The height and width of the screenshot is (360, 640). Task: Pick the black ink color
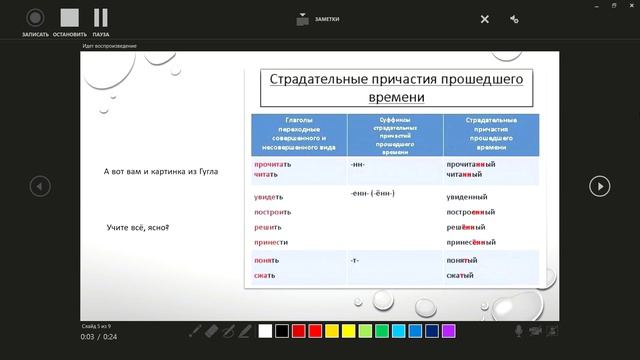[x=282, y=331]
